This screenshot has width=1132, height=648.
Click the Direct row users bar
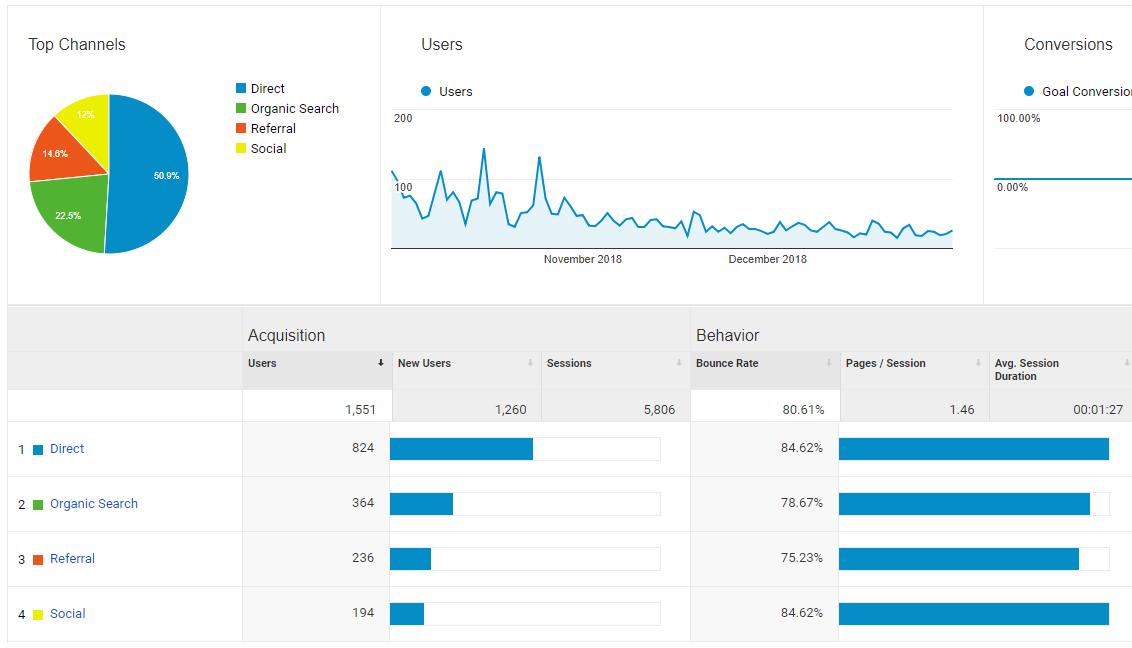pyautogui.click(x=461, y=449)
